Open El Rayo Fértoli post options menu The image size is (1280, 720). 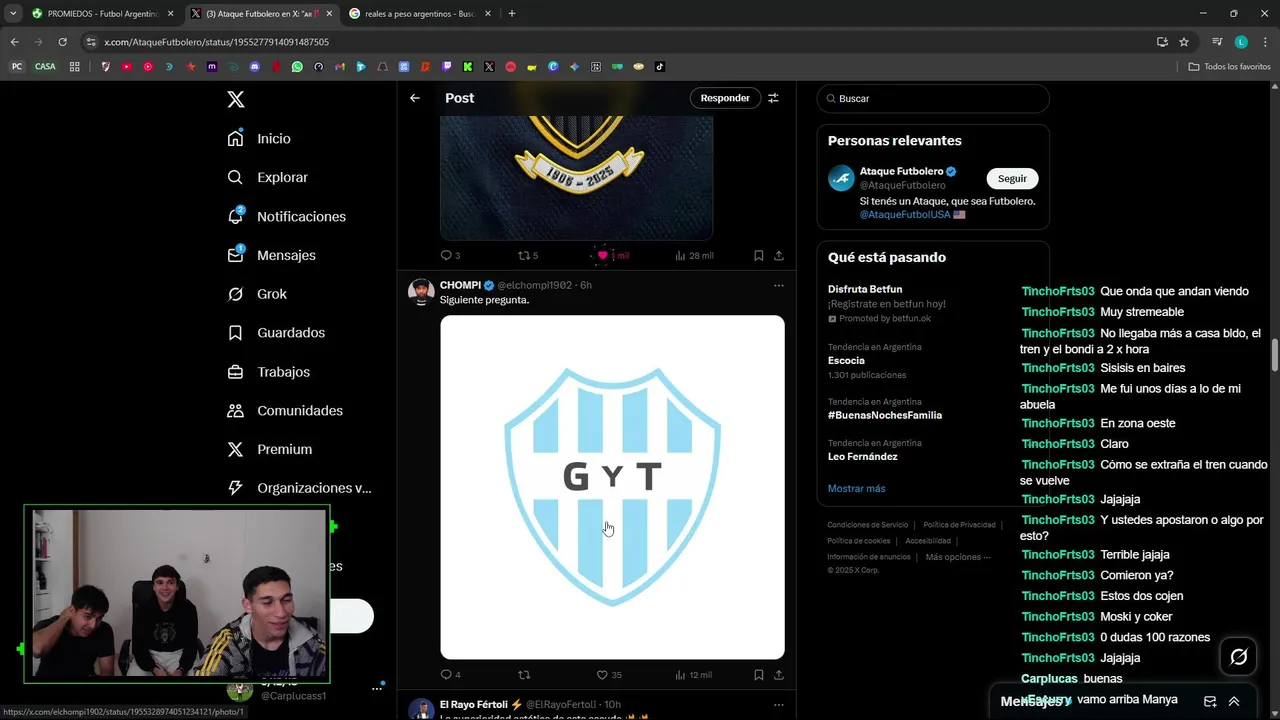click(x=778, y=705)
